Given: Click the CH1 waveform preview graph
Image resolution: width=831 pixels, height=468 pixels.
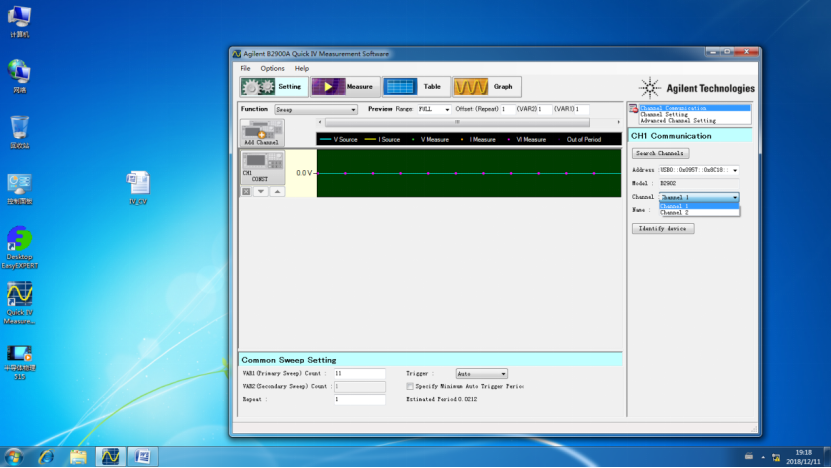Looking at the screenshot, I should (469, 173).
